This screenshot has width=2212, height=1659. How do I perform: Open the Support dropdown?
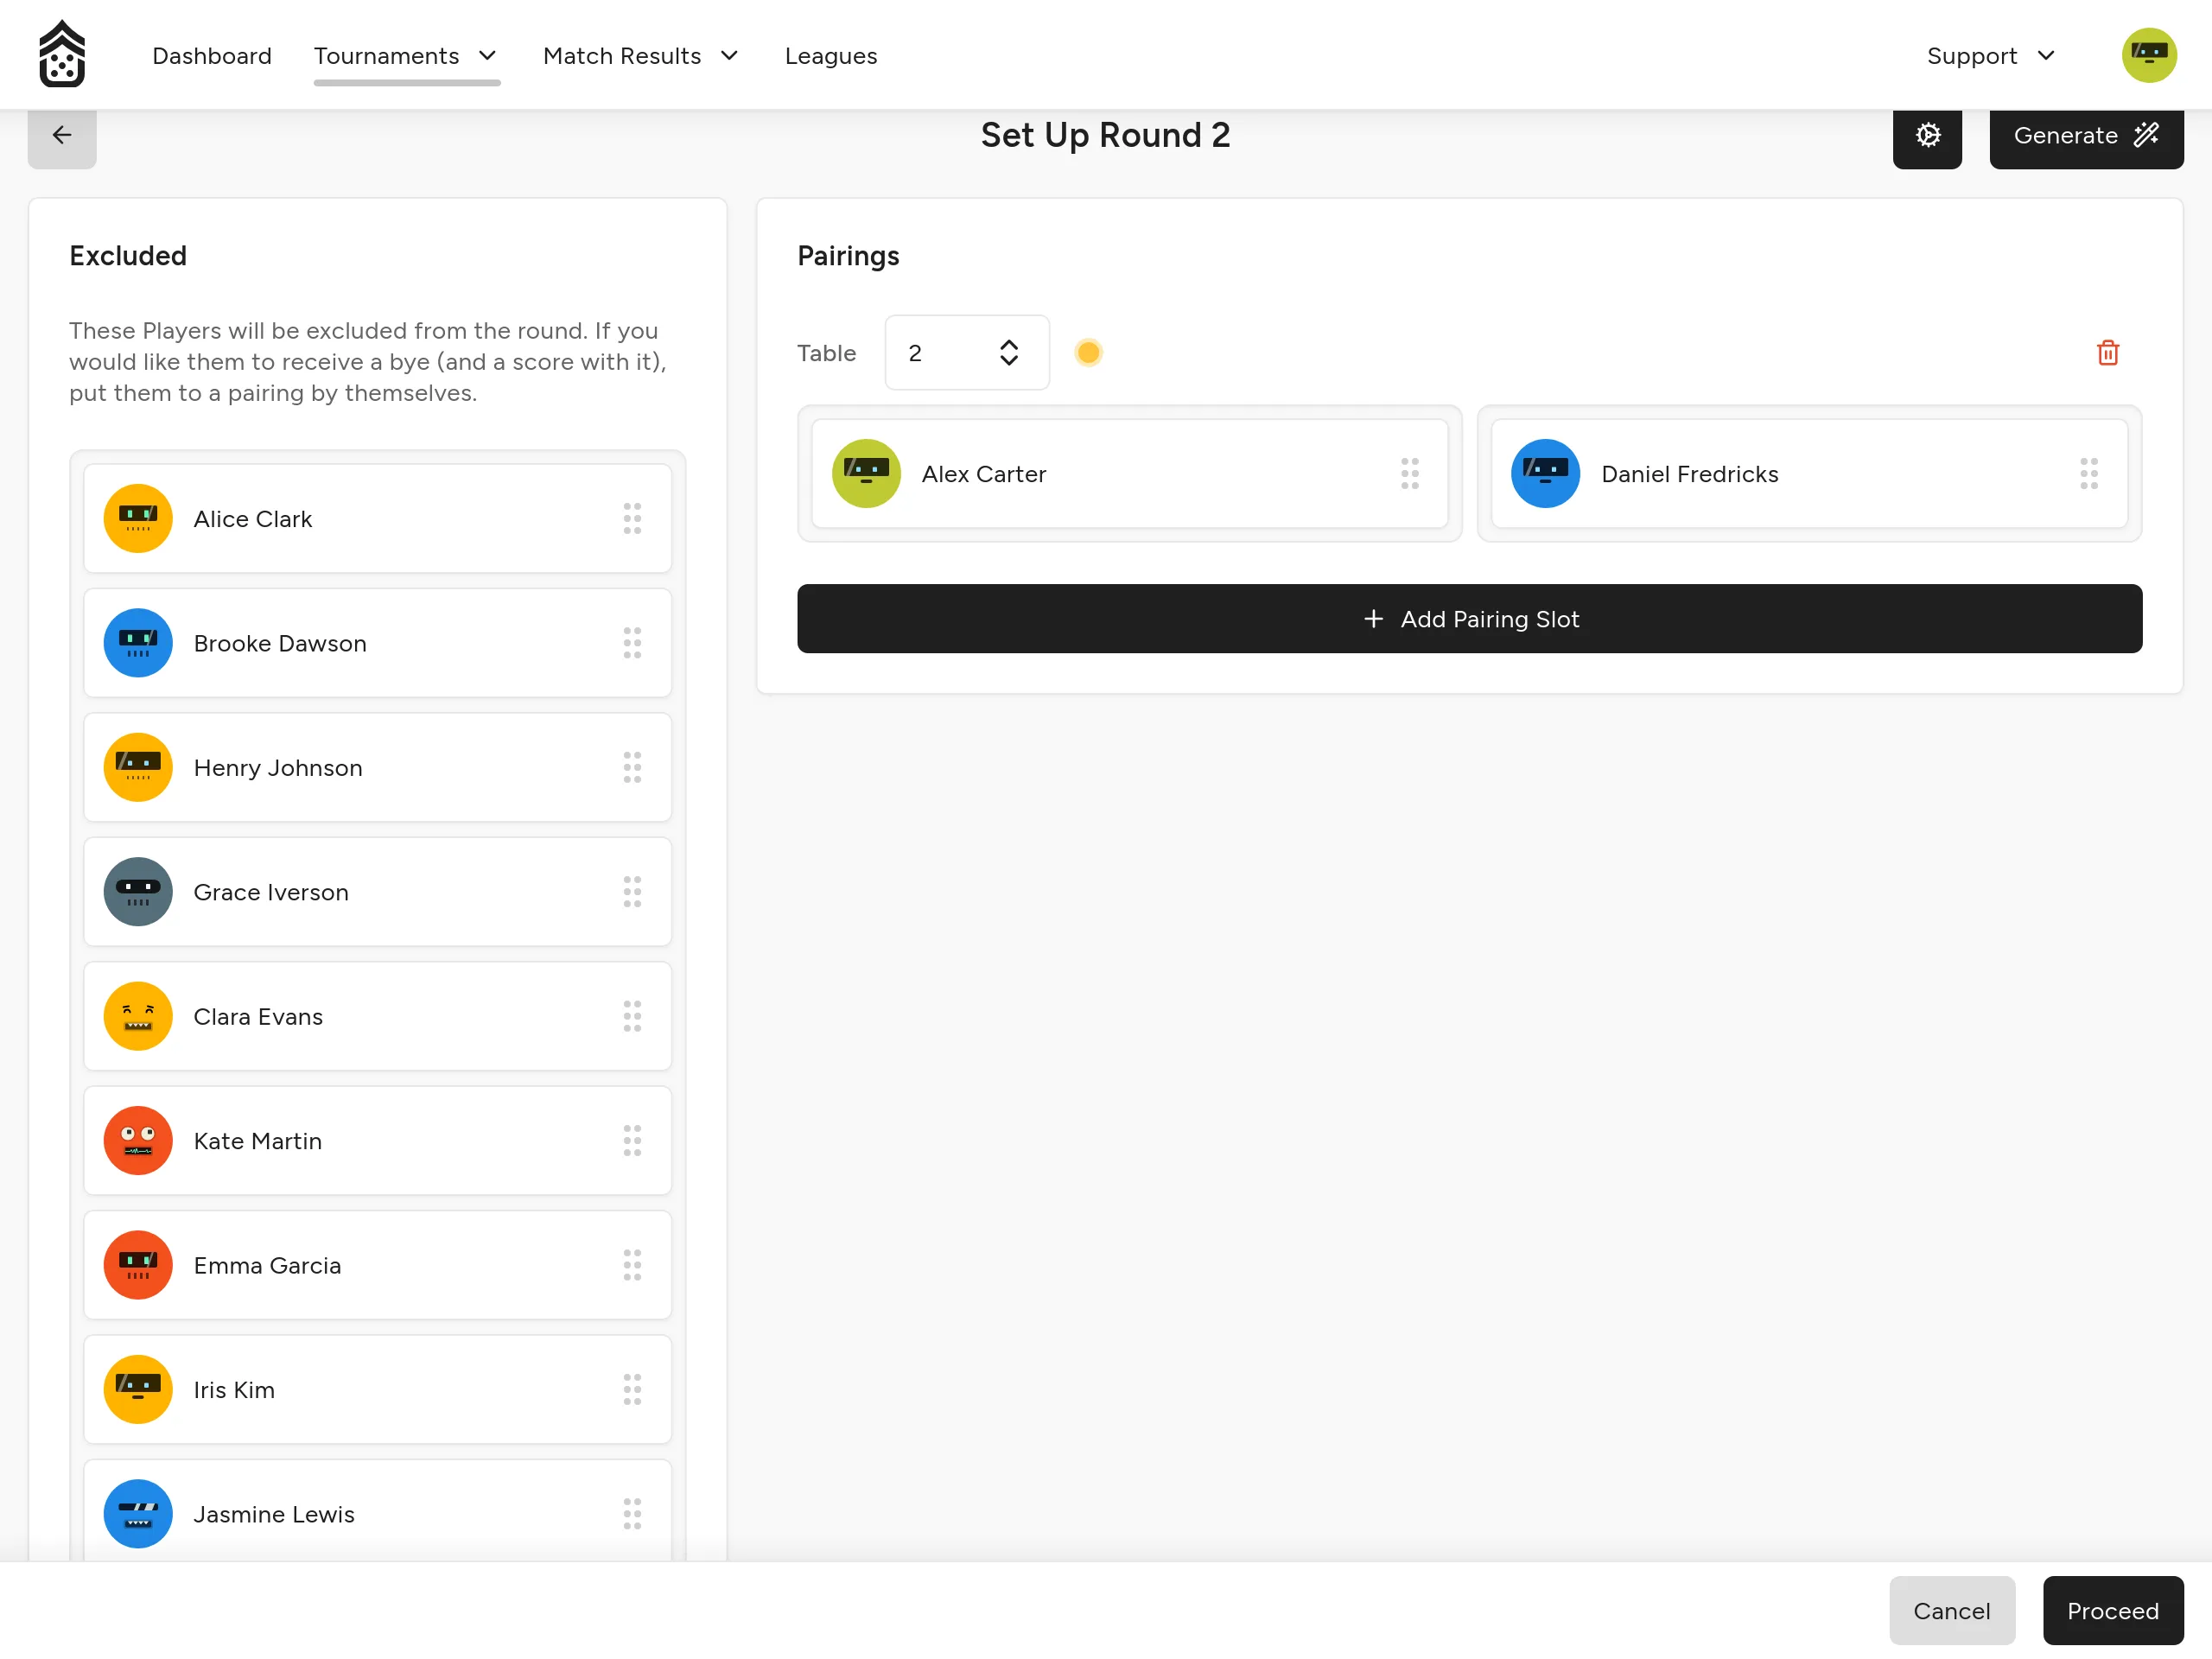[x=1990, y=56]
